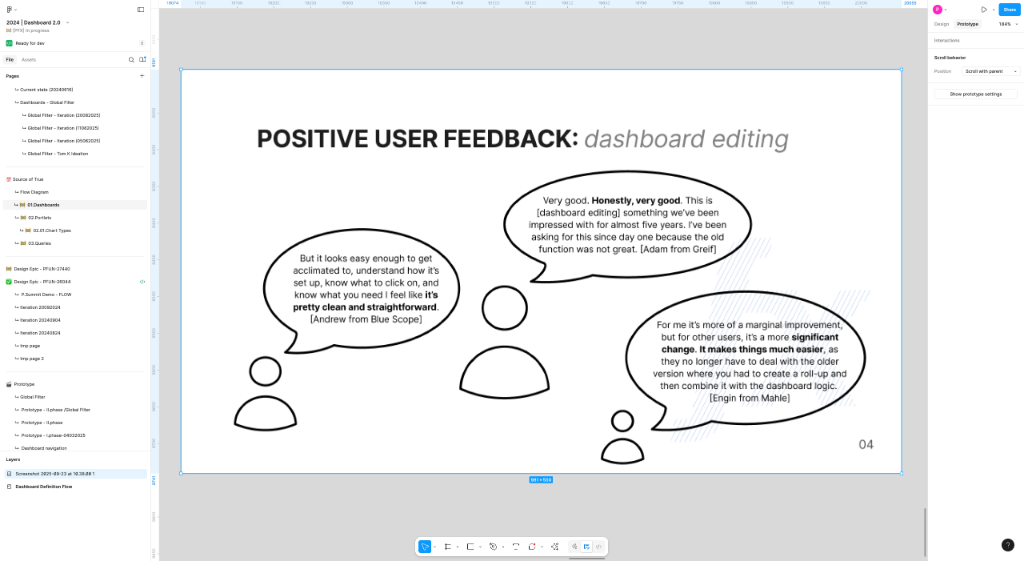Open the avatar dropdown arrow
The image size is (1024, 561).
(x=946, y=10)
